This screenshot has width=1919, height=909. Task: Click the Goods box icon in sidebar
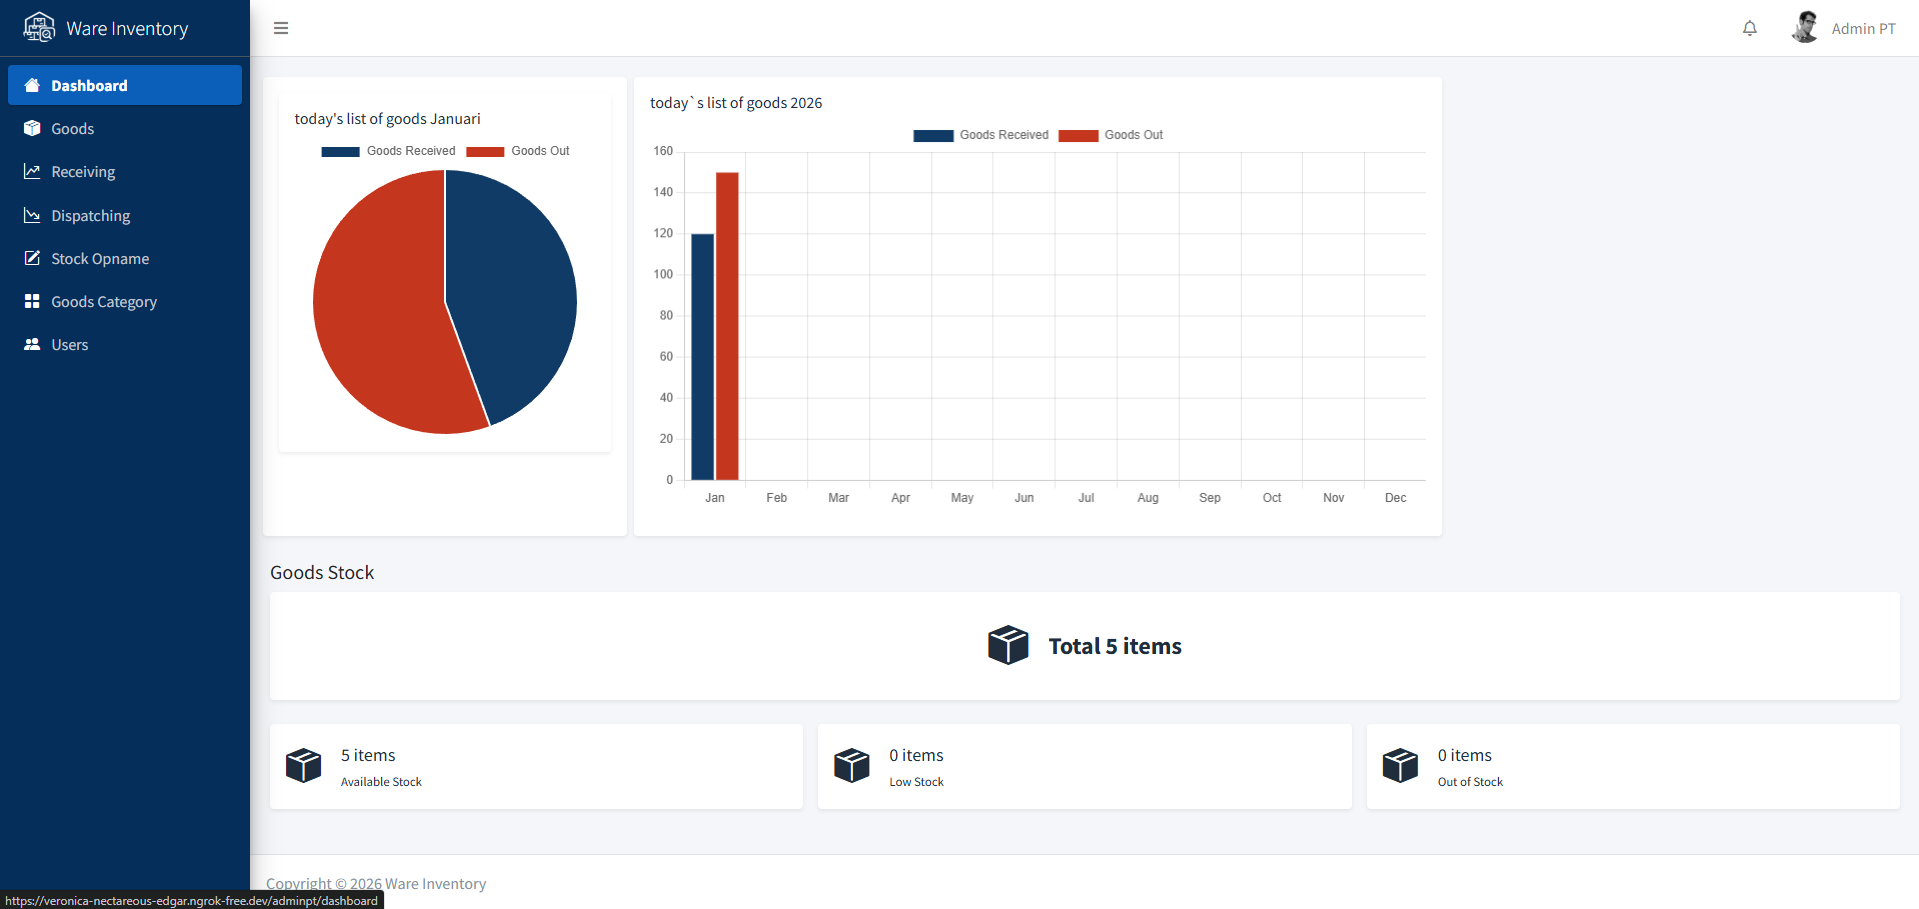coord(32,129)
